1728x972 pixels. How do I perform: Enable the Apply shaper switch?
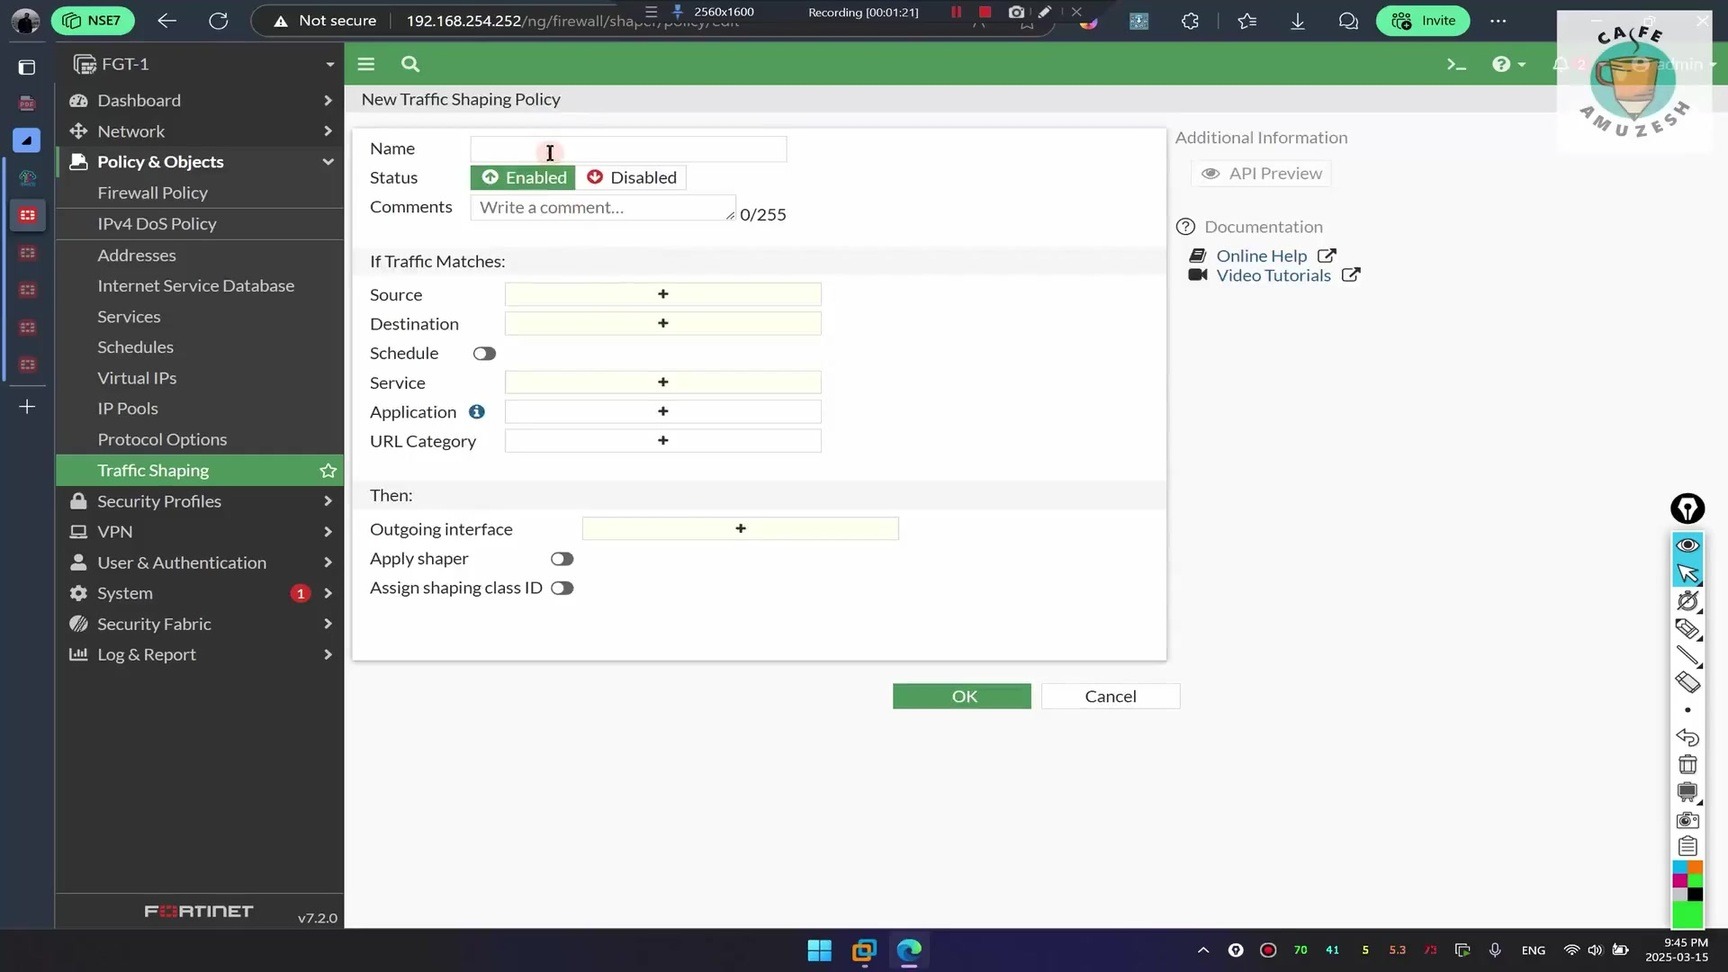(x=562, y=559)
